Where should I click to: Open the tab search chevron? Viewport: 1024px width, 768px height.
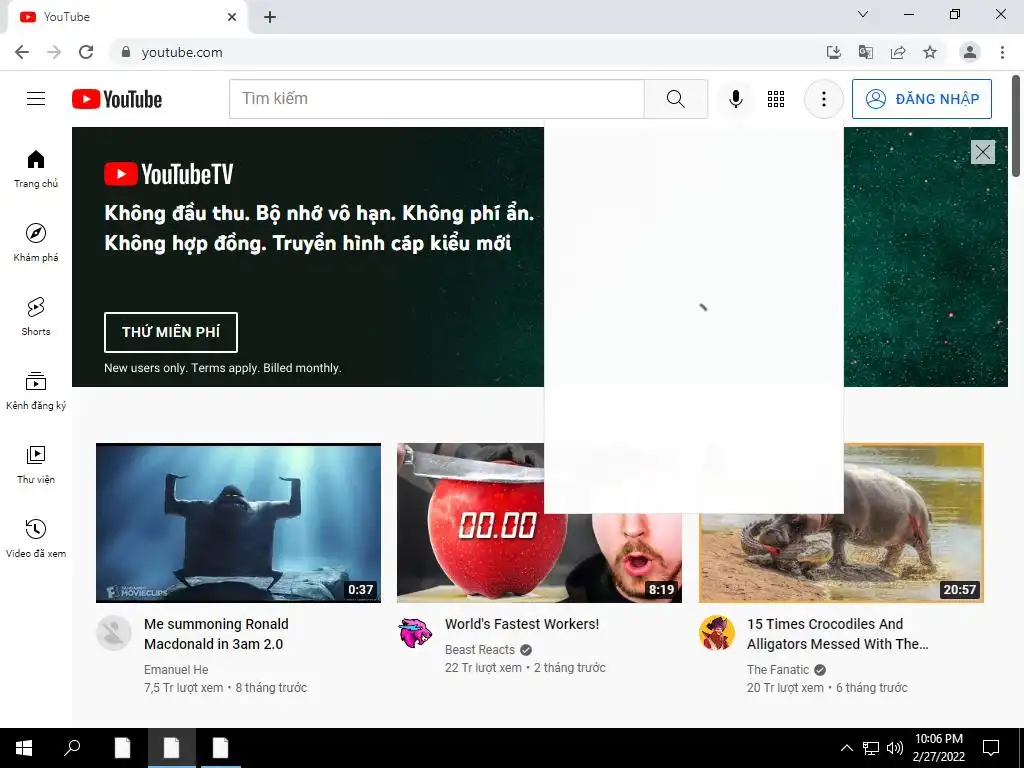tap(863, 14)
